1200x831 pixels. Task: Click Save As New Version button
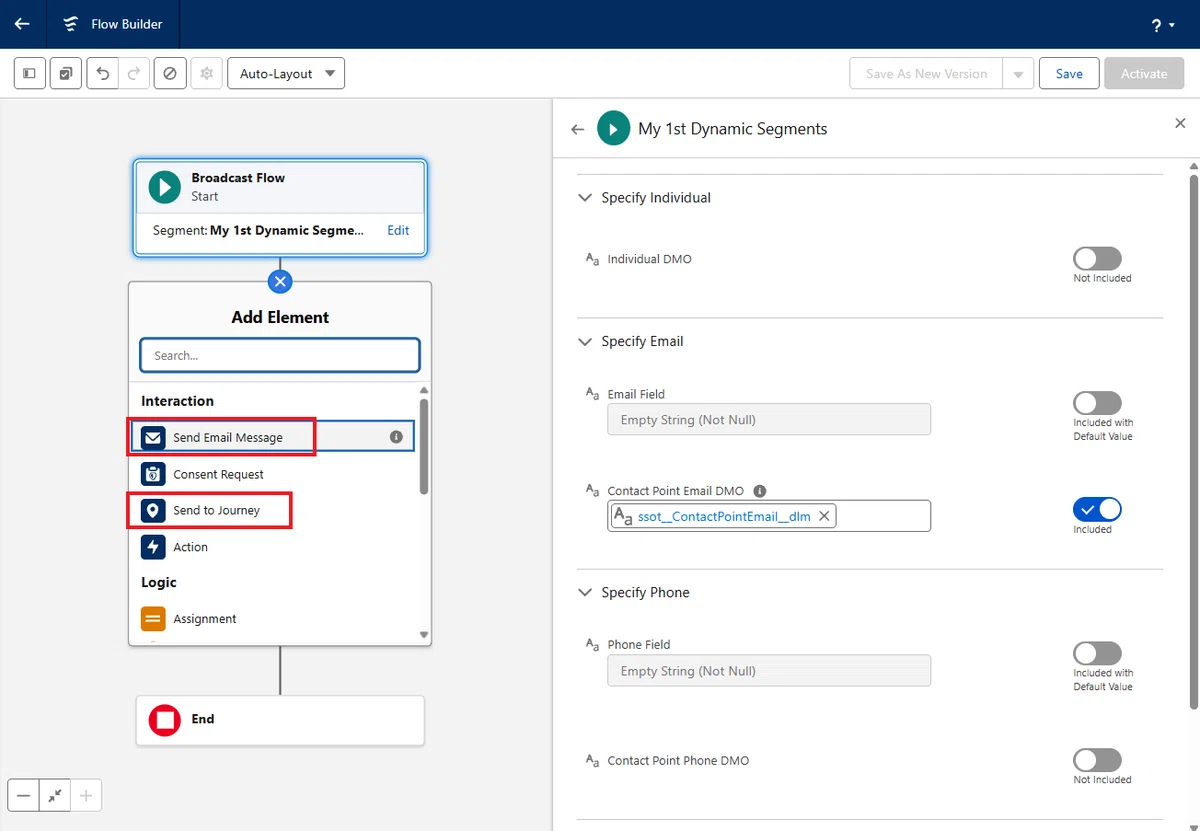click(926, 74)
